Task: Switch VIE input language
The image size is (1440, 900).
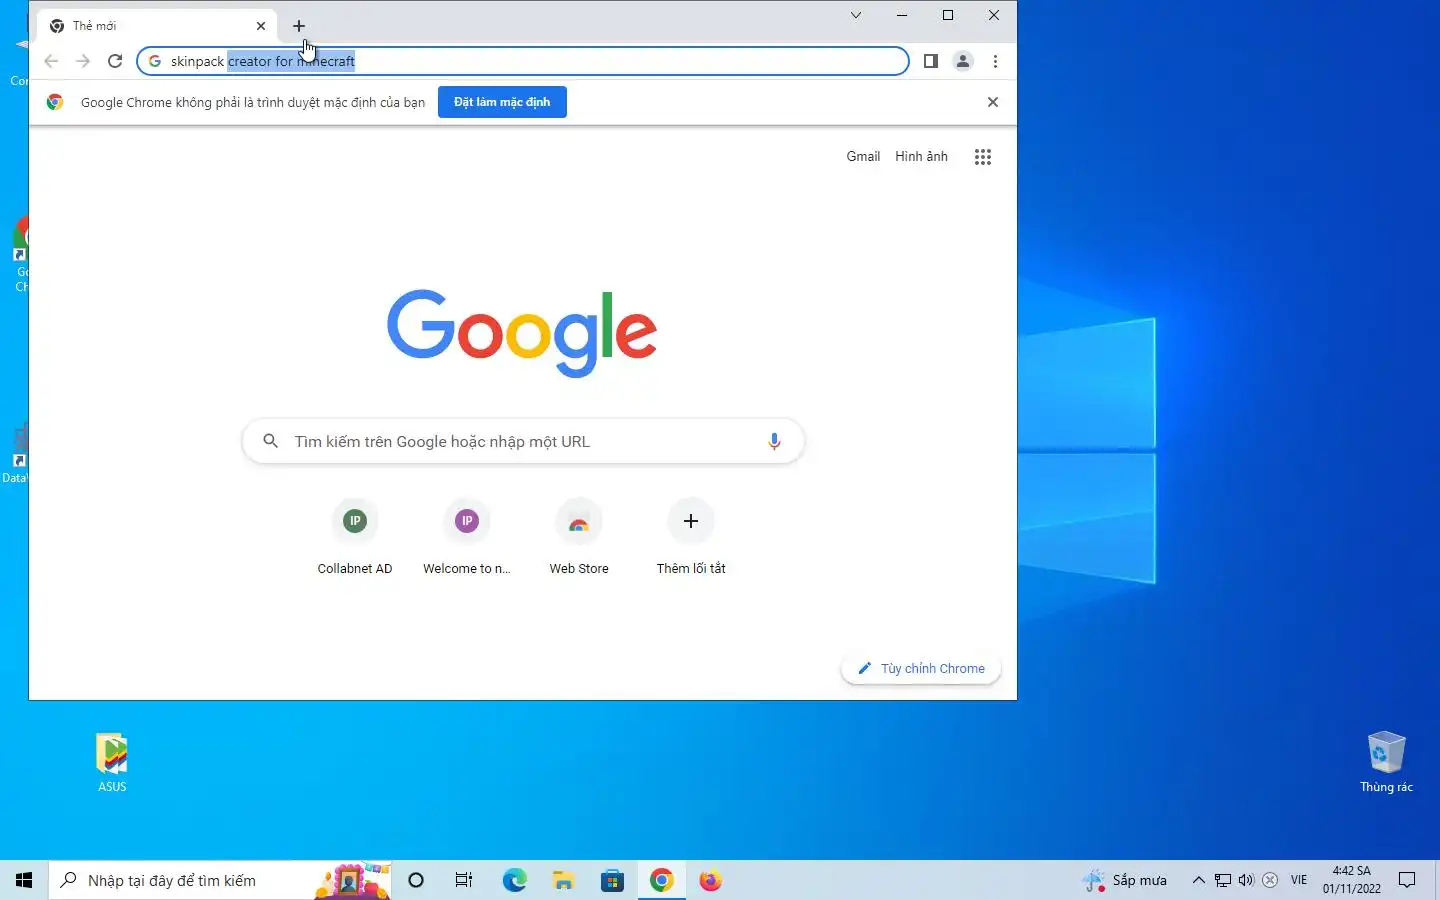Action: [x=1299, y=880]
